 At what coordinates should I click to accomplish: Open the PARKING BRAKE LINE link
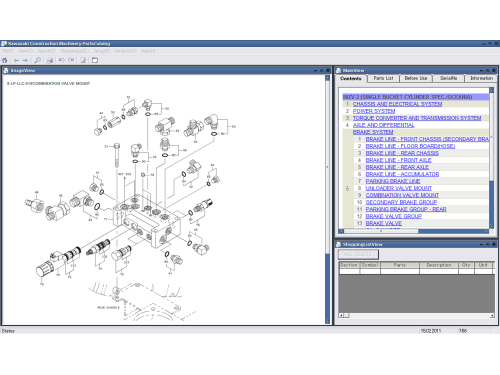pyautogui.click(x=393, y=181)
